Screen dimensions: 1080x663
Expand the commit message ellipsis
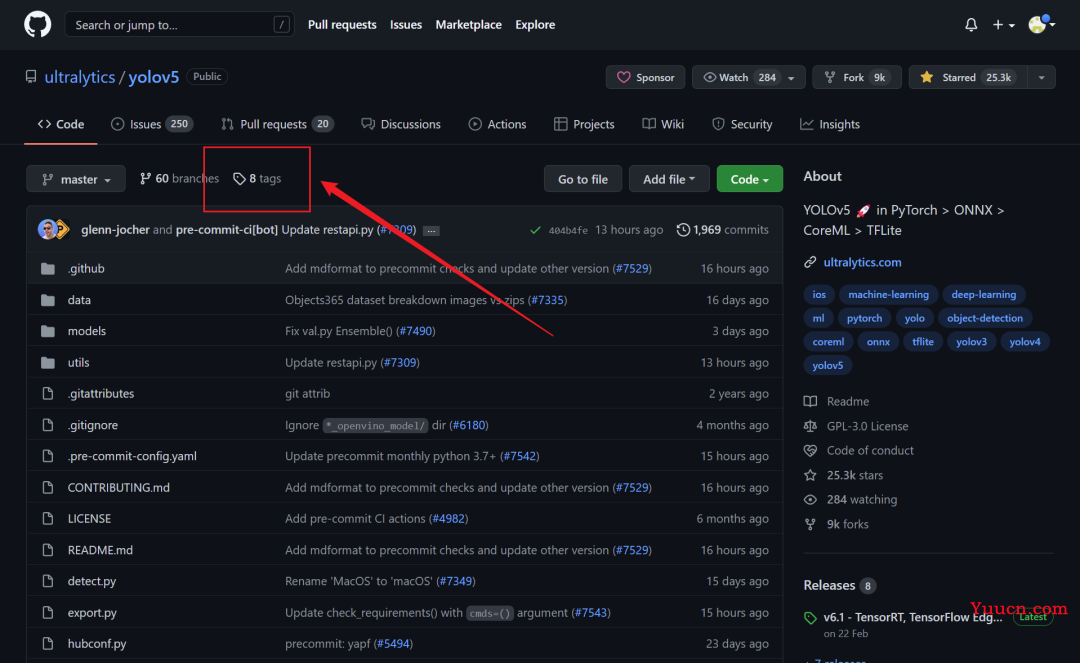(x=431, y=231)
